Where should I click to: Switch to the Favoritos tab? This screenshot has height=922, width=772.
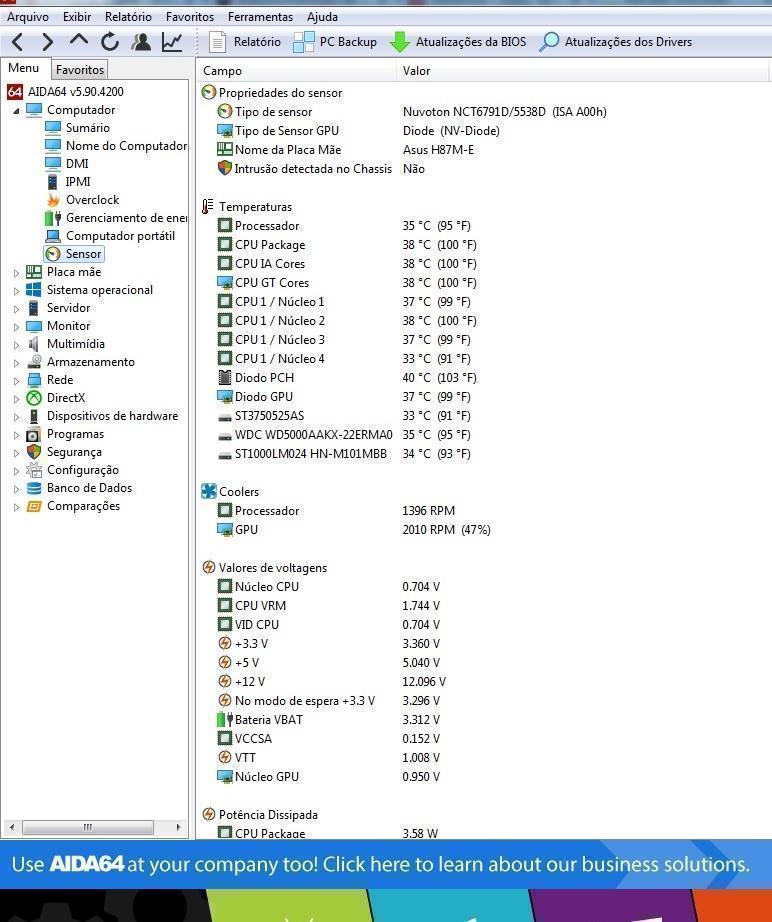pyautogui.click(x=80, y=70)
